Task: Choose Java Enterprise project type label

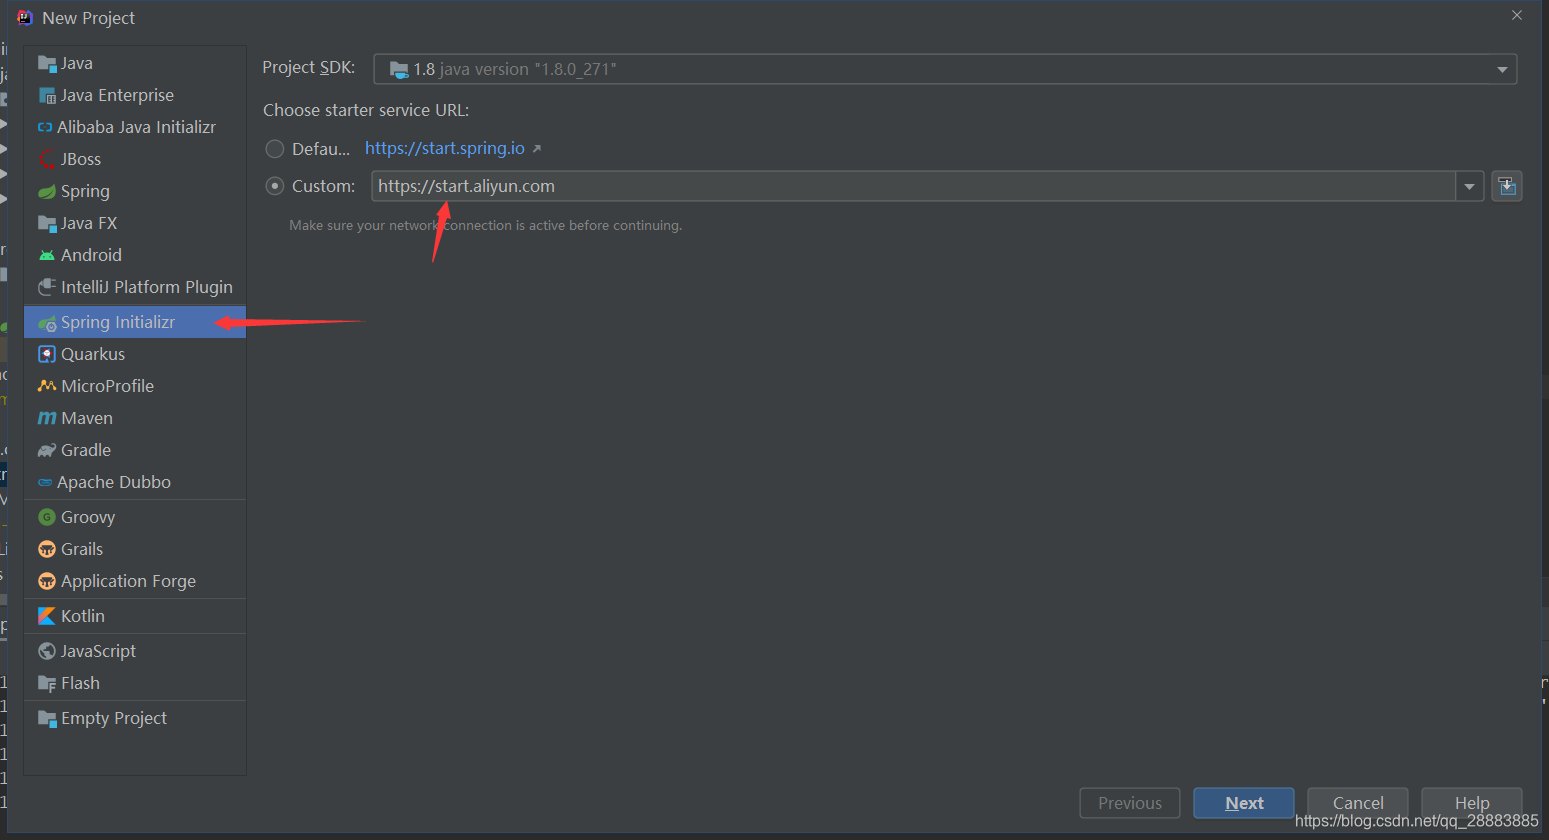Action: 117,96
